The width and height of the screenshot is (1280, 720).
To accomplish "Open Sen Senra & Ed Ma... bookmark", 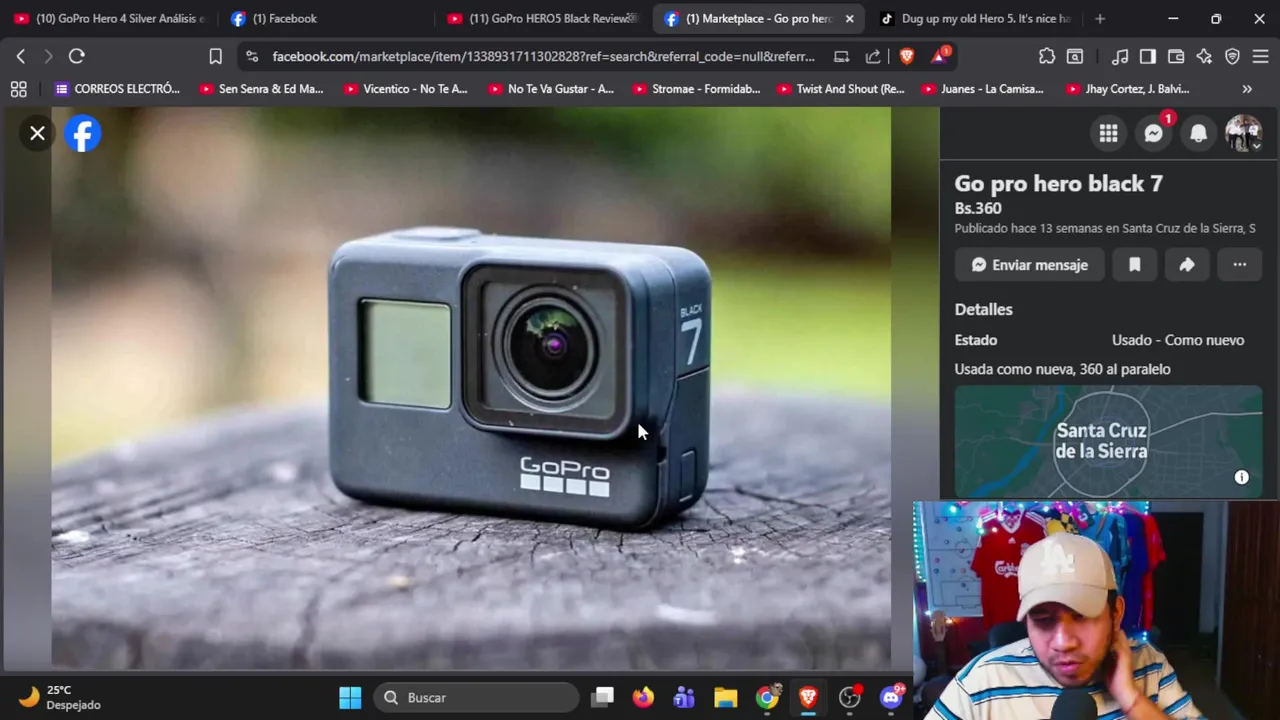I will click(x=261, y=89).
